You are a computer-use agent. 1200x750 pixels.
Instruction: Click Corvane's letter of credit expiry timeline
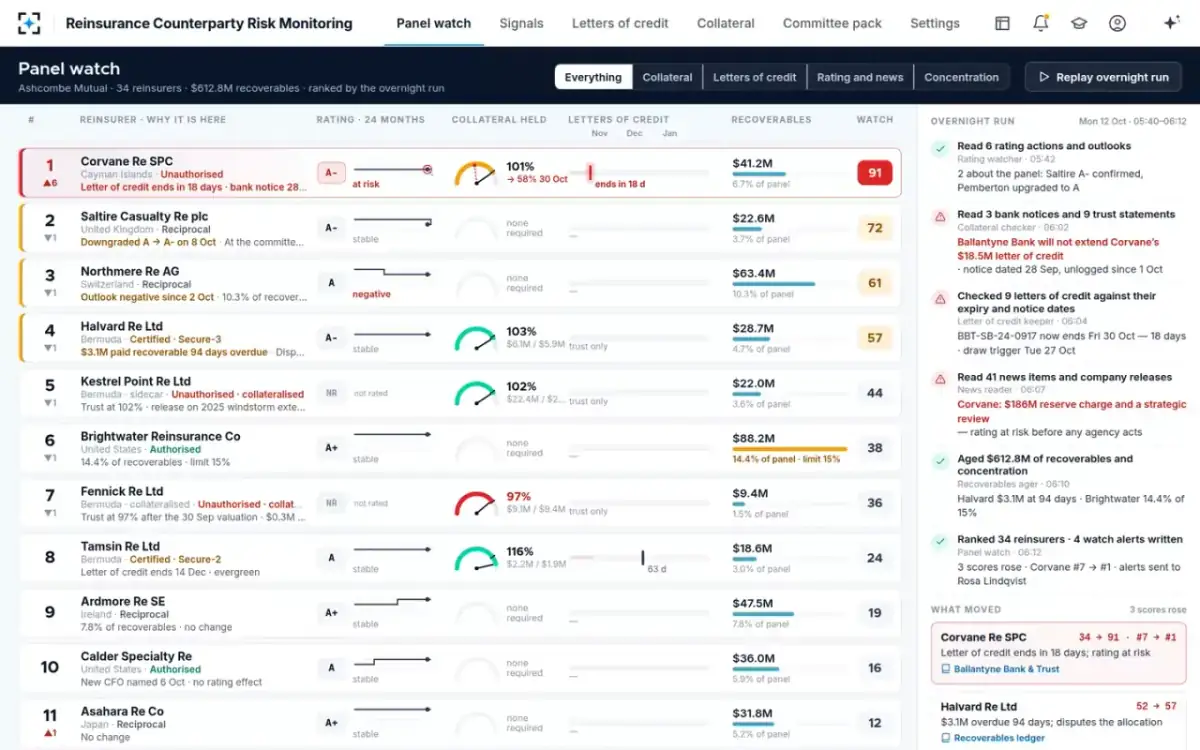(x=638, y=173)
